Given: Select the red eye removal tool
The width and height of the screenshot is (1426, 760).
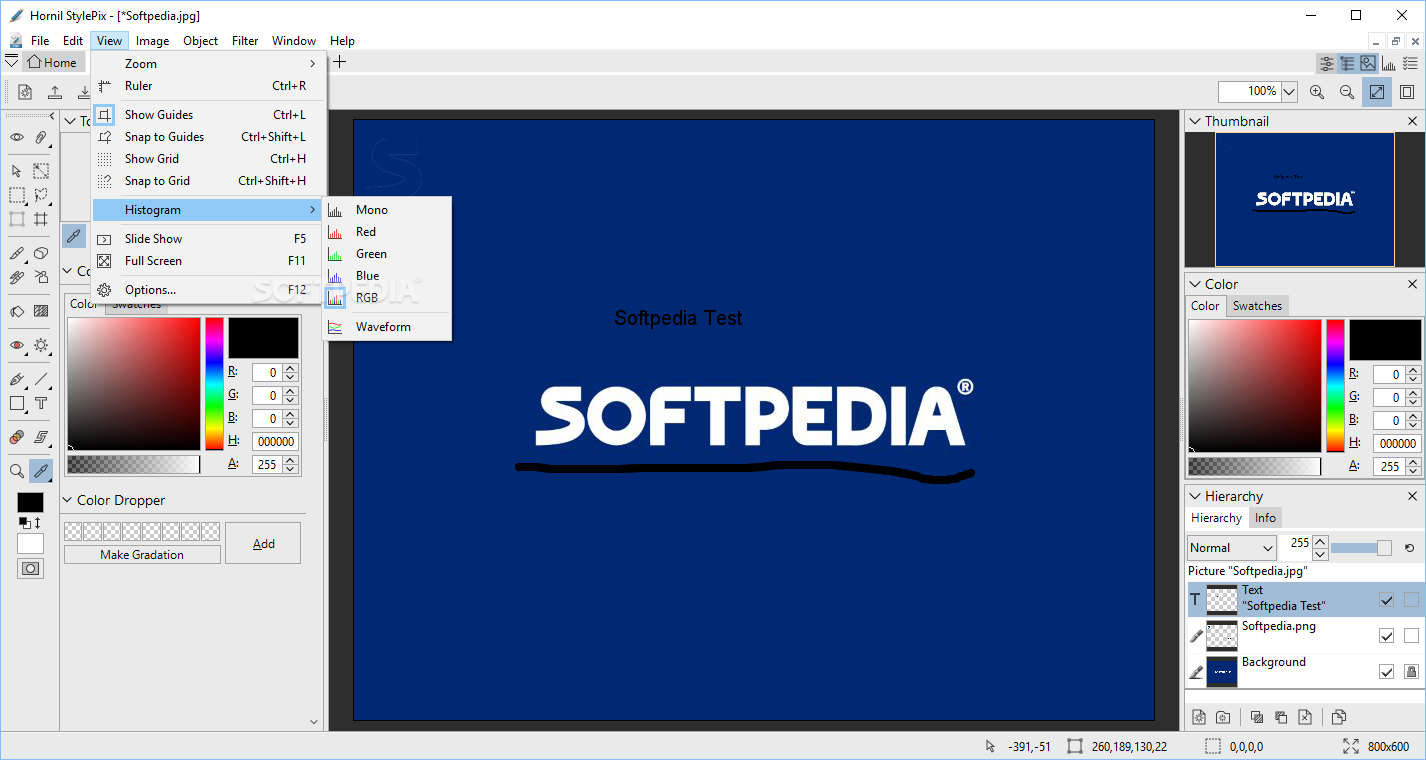Looking at the screenshot, I should pyautogui.click(x=17, y=345).
